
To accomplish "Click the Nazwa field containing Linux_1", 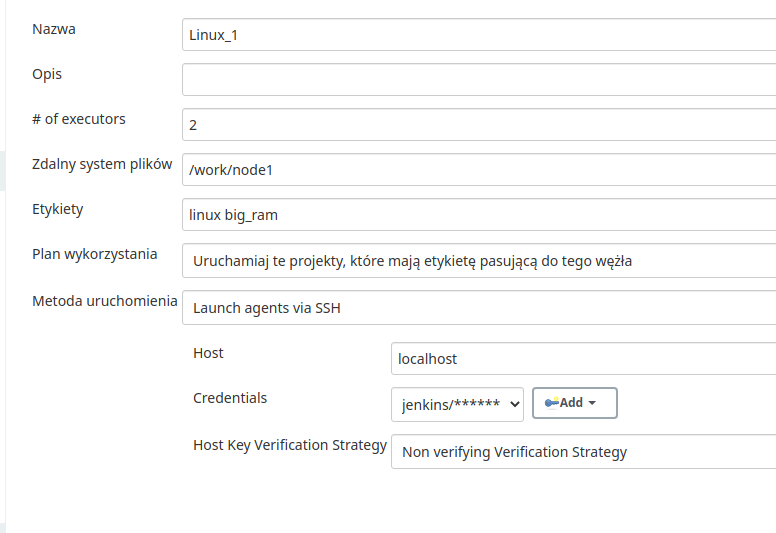I will coord(479,35).
